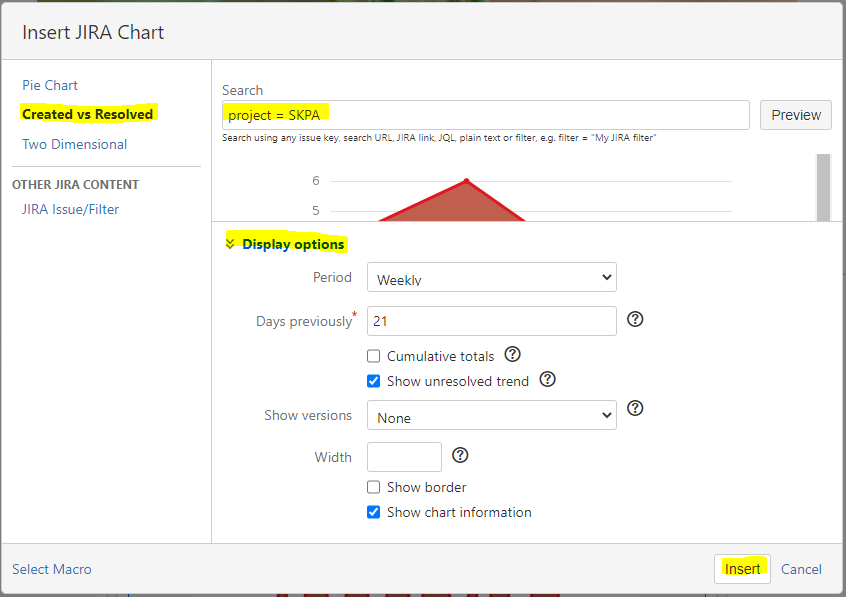This screenshot has height=597, width=846.
Task: Cancel the Insert JIRA Chart dialog
Action: coord(801,569)
